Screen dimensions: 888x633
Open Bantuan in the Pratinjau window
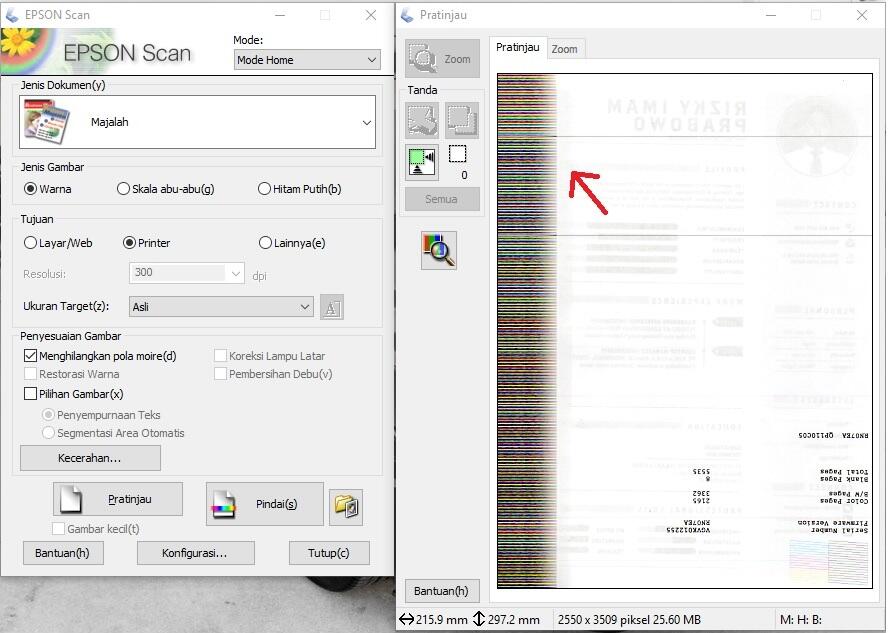442,591
